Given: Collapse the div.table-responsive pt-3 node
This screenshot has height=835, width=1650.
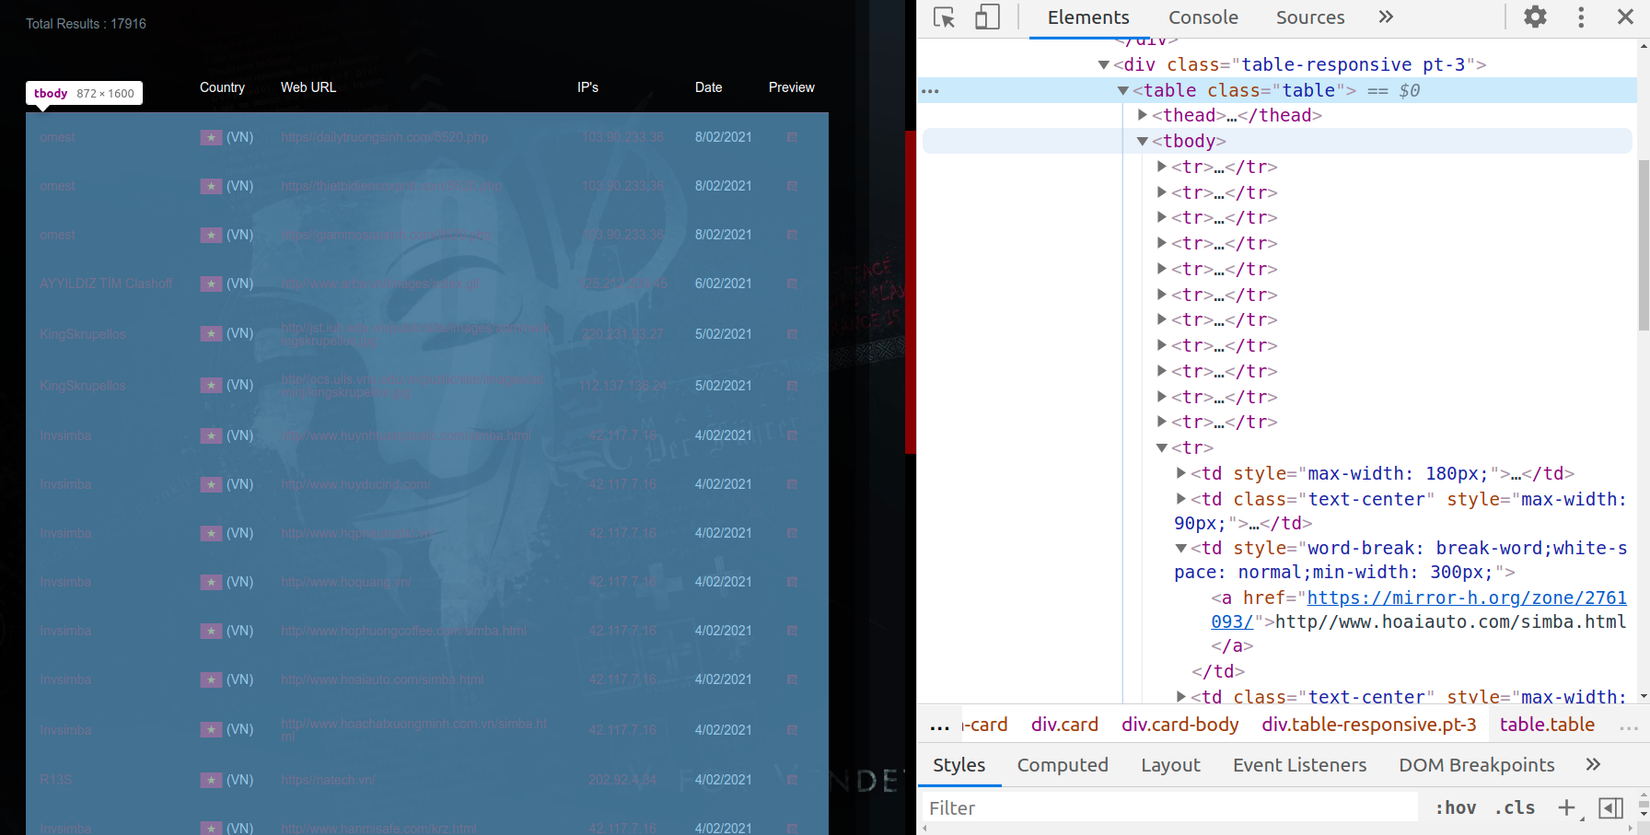Looking at the screenshot, I should (x=1104, y=65).
